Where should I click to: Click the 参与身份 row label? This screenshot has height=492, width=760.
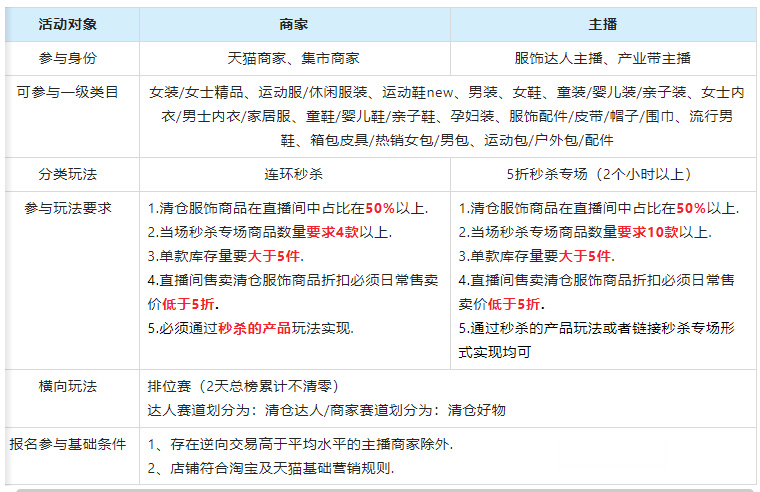pyautogui.click(x=69, y=58)
